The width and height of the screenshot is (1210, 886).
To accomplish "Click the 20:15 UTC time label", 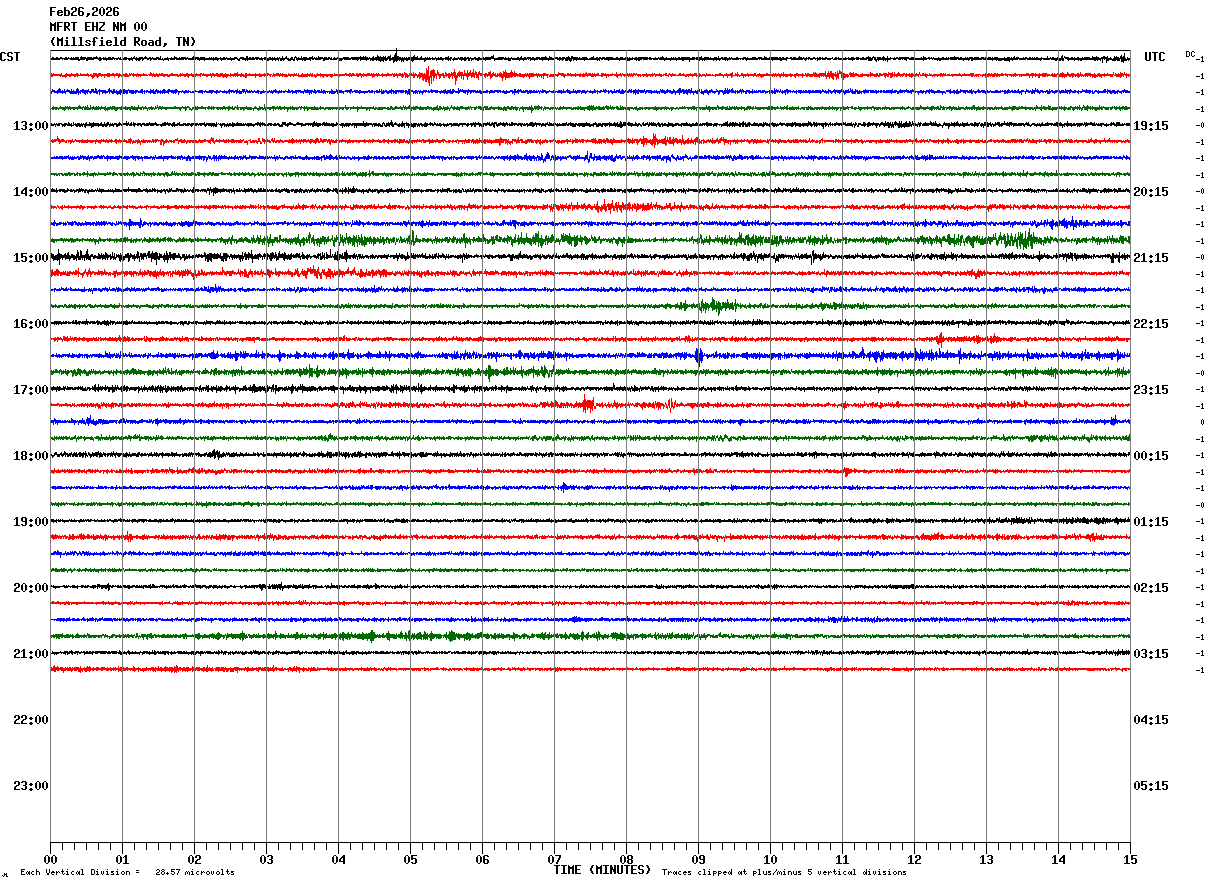I will click(x=1150, y=192).
